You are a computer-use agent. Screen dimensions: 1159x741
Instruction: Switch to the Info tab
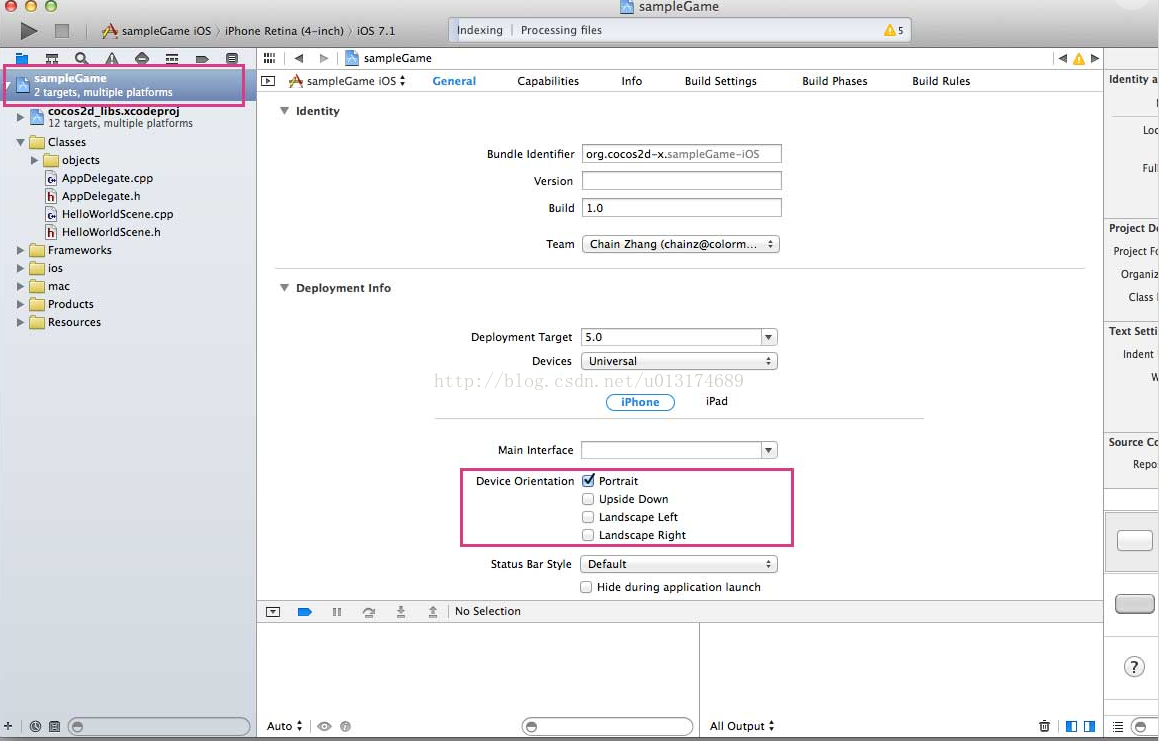click(x=631, y=81)
